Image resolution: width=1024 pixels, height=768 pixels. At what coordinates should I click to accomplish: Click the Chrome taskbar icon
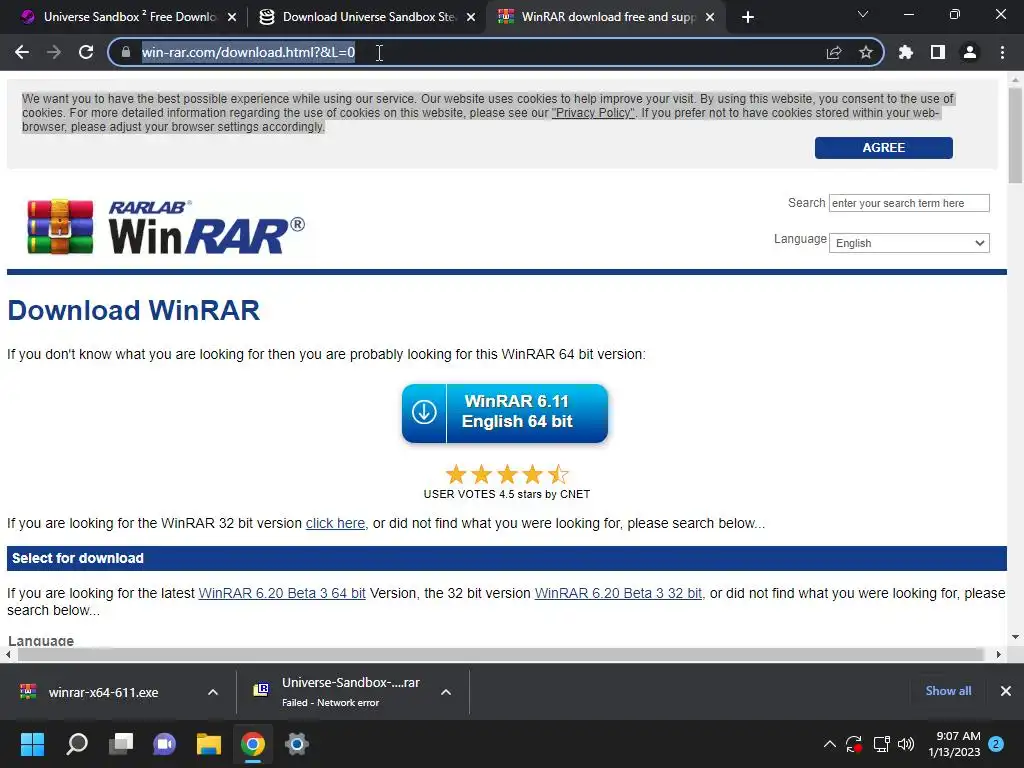pyautogui.click(x=253, y=744)
